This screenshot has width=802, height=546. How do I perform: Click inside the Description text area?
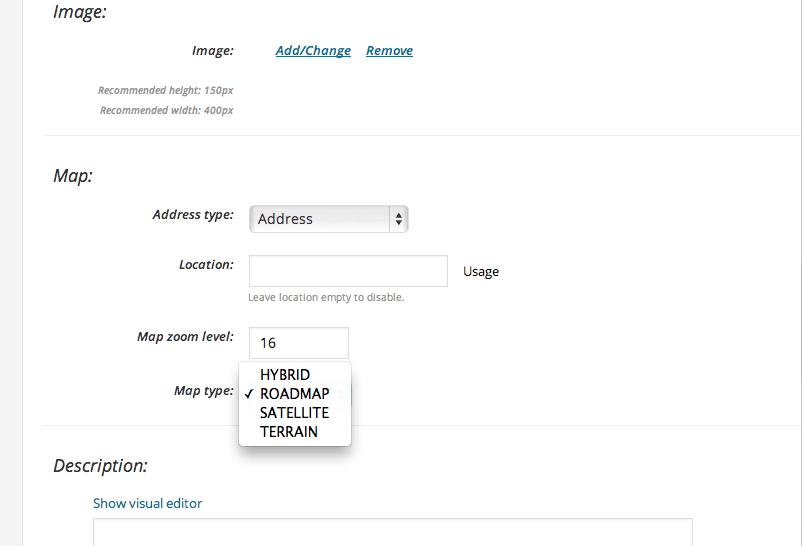coord(393,532)
